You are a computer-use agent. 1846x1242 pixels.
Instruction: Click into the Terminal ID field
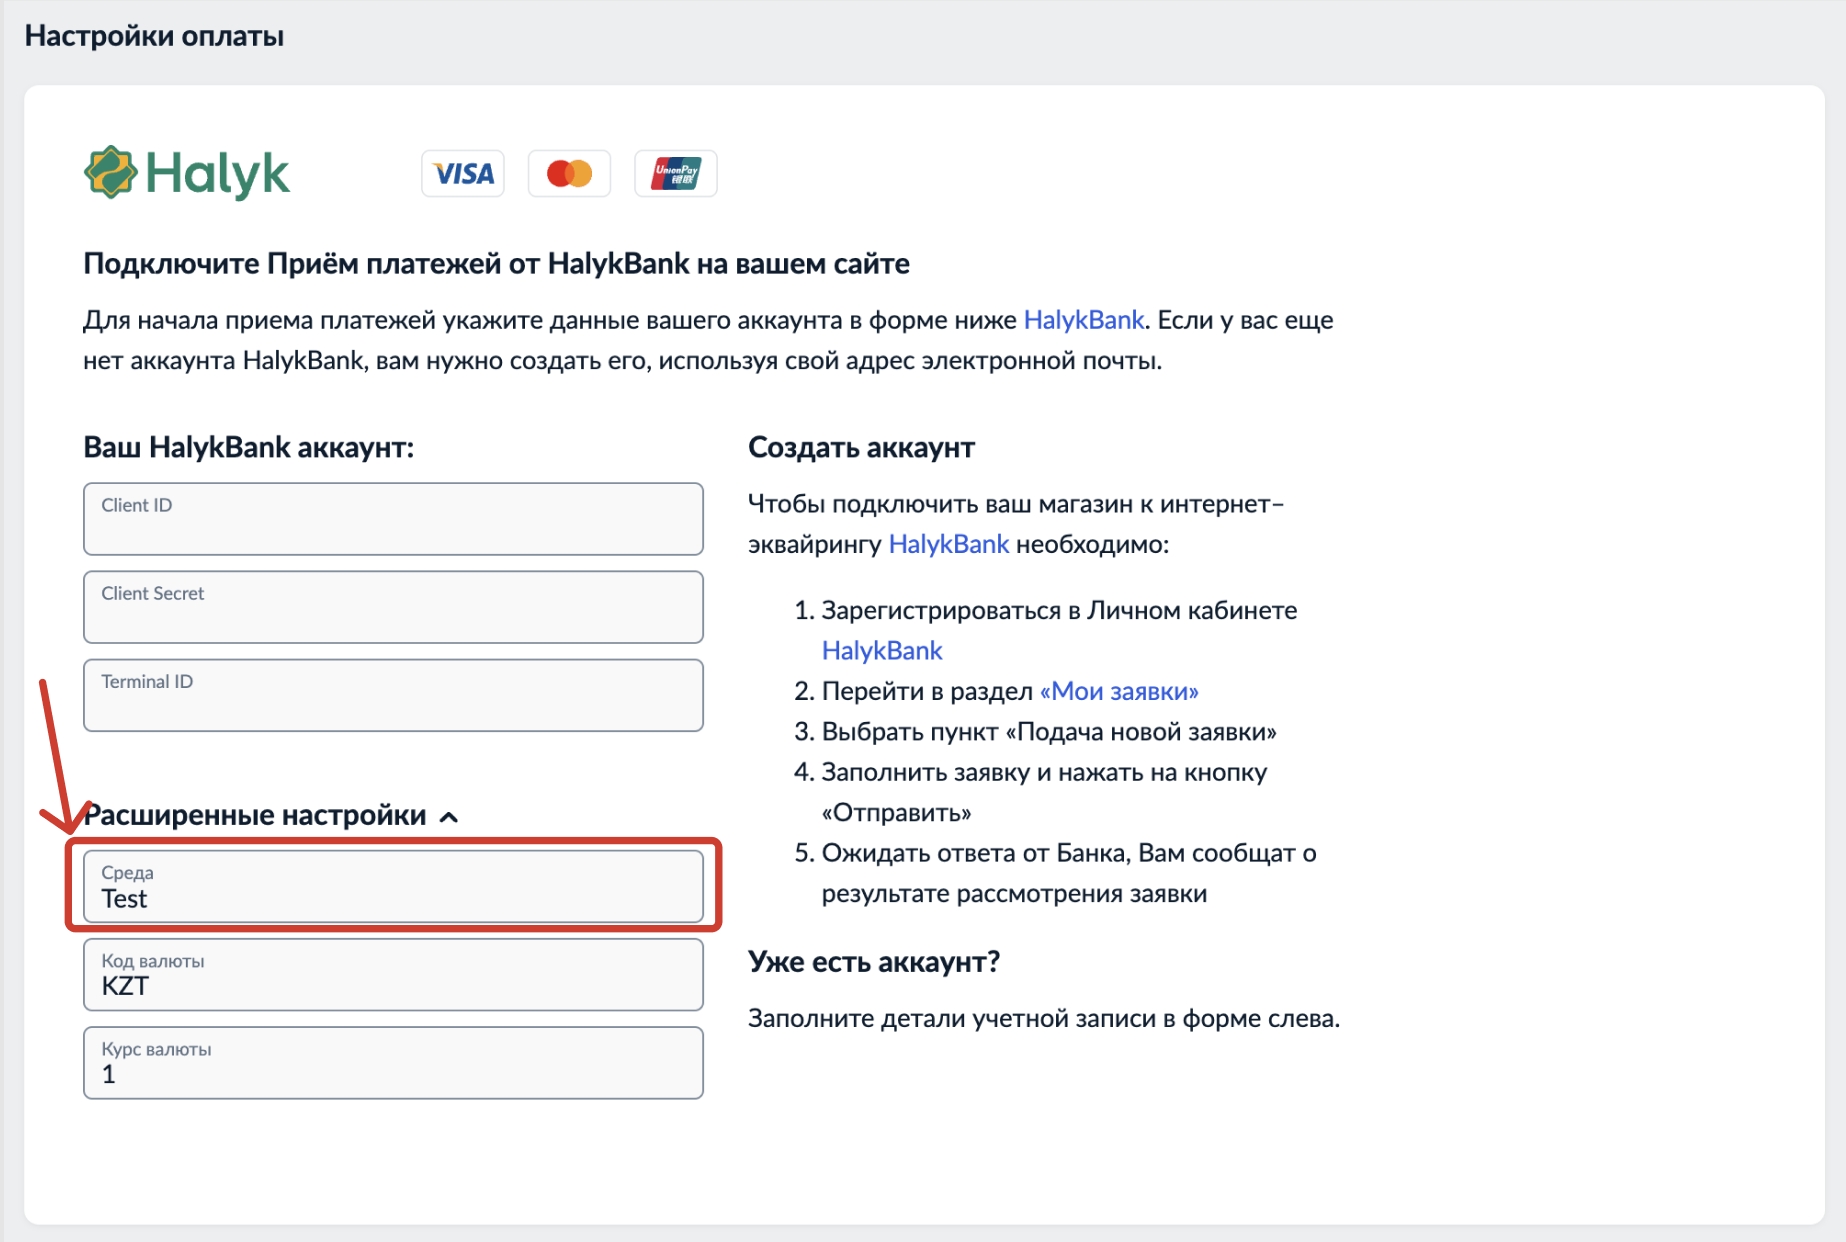[x=393, y=695]
